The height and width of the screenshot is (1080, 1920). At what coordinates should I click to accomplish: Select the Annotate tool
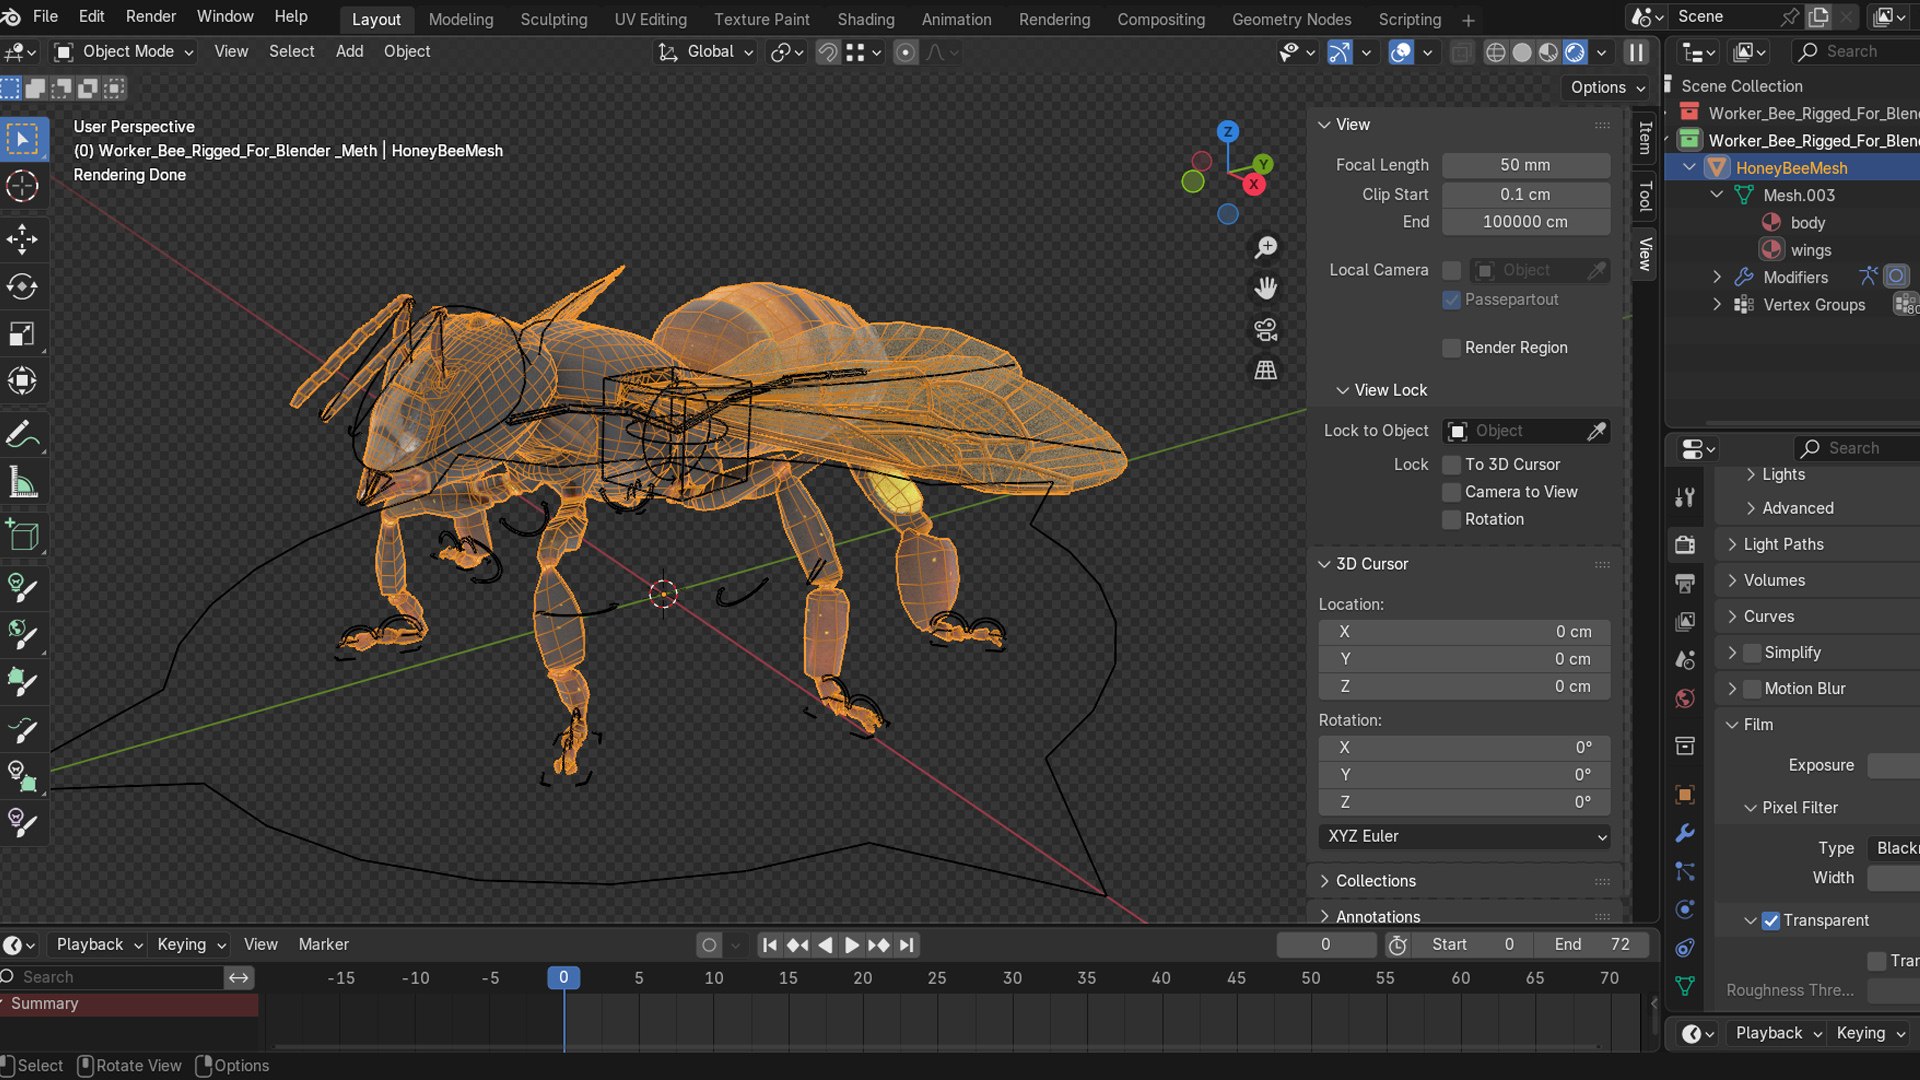[22, 435]
